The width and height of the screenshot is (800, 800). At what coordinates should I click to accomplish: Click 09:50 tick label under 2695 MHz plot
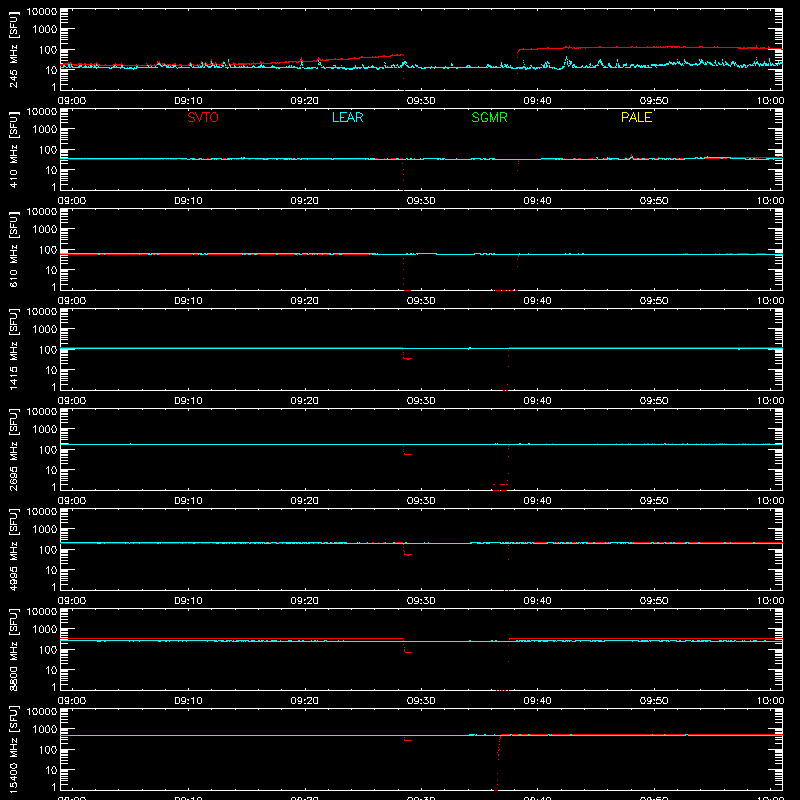[x=654, y=501]
